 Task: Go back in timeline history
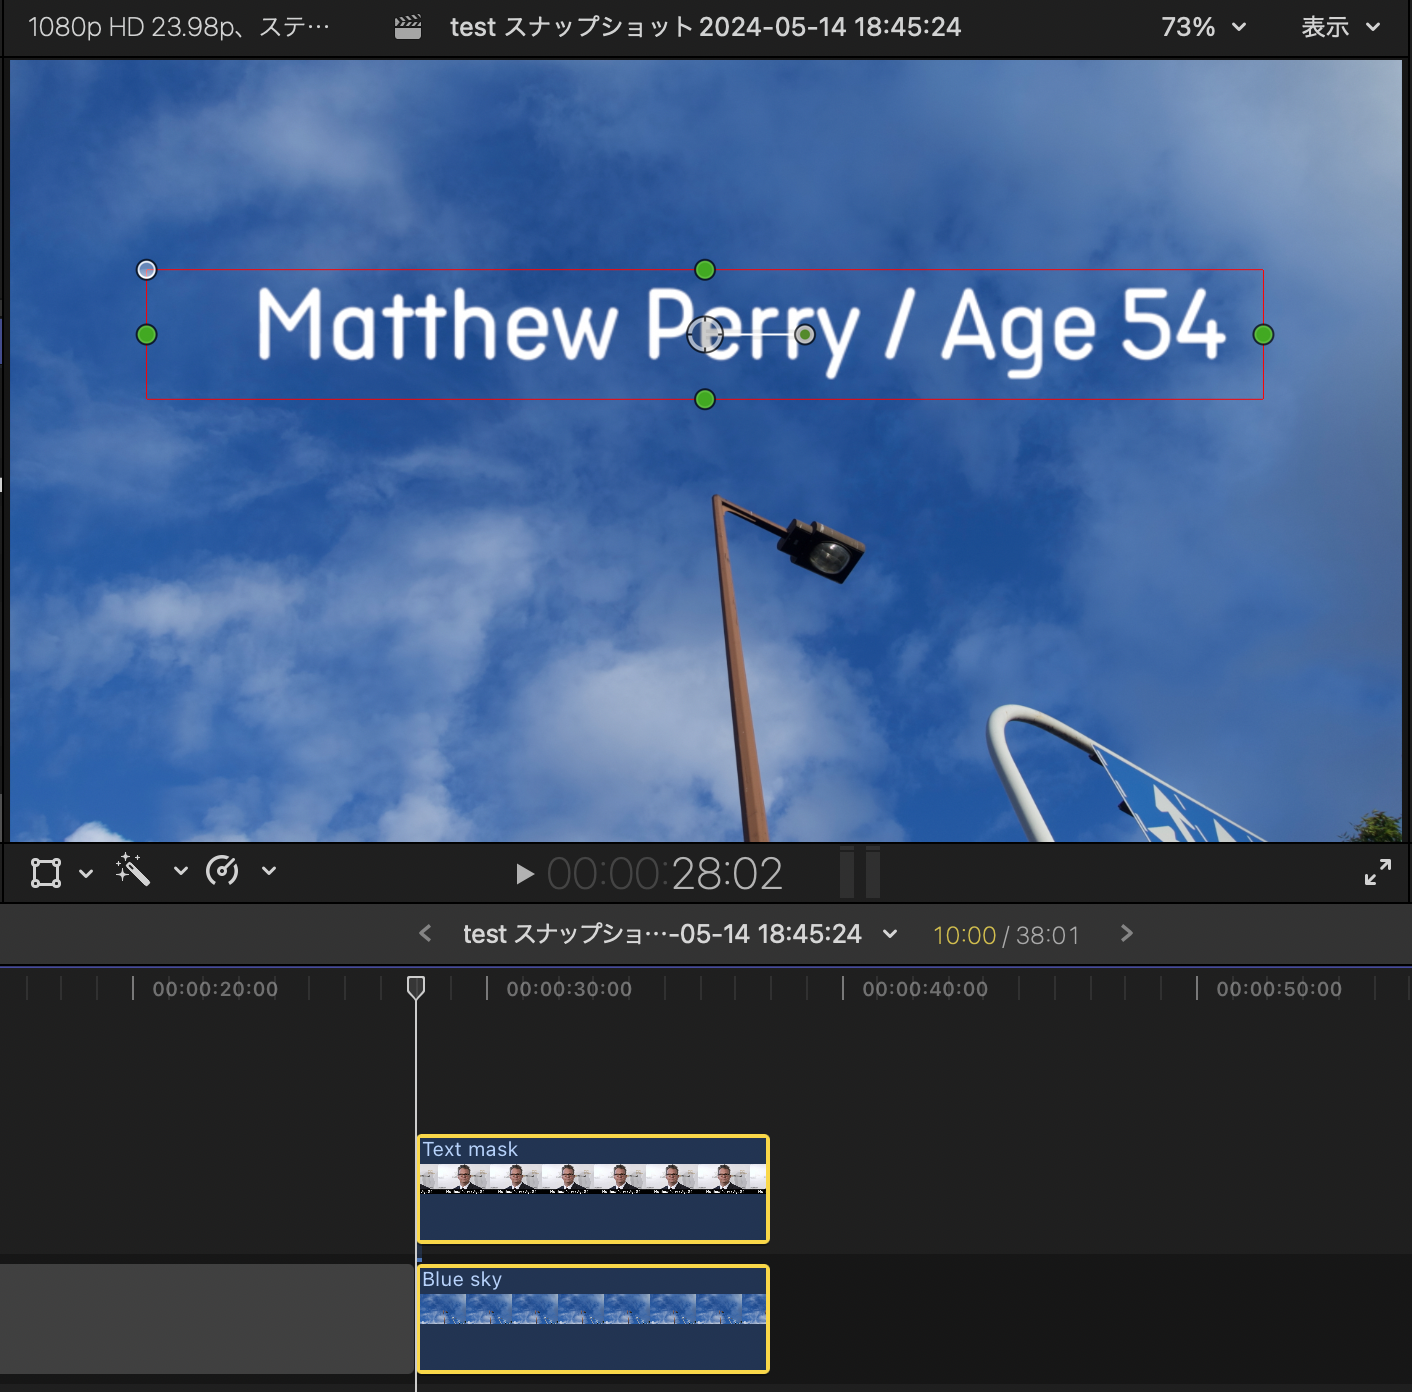tap(425, 933)
